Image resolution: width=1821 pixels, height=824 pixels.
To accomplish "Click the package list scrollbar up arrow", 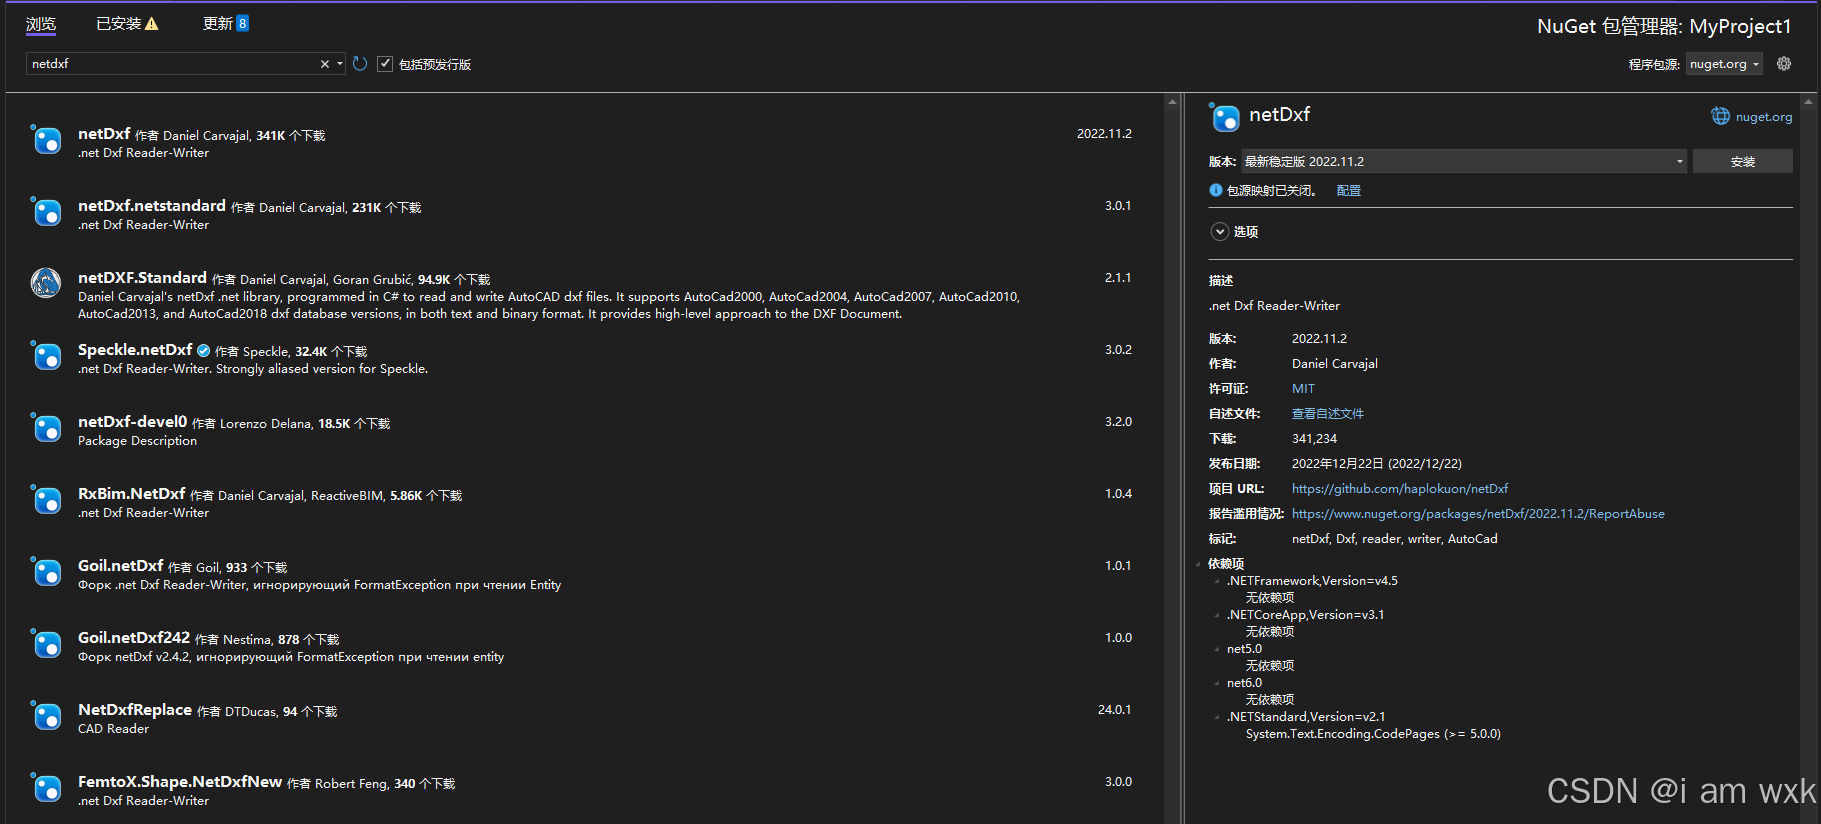I will (x=1172, y=102).
